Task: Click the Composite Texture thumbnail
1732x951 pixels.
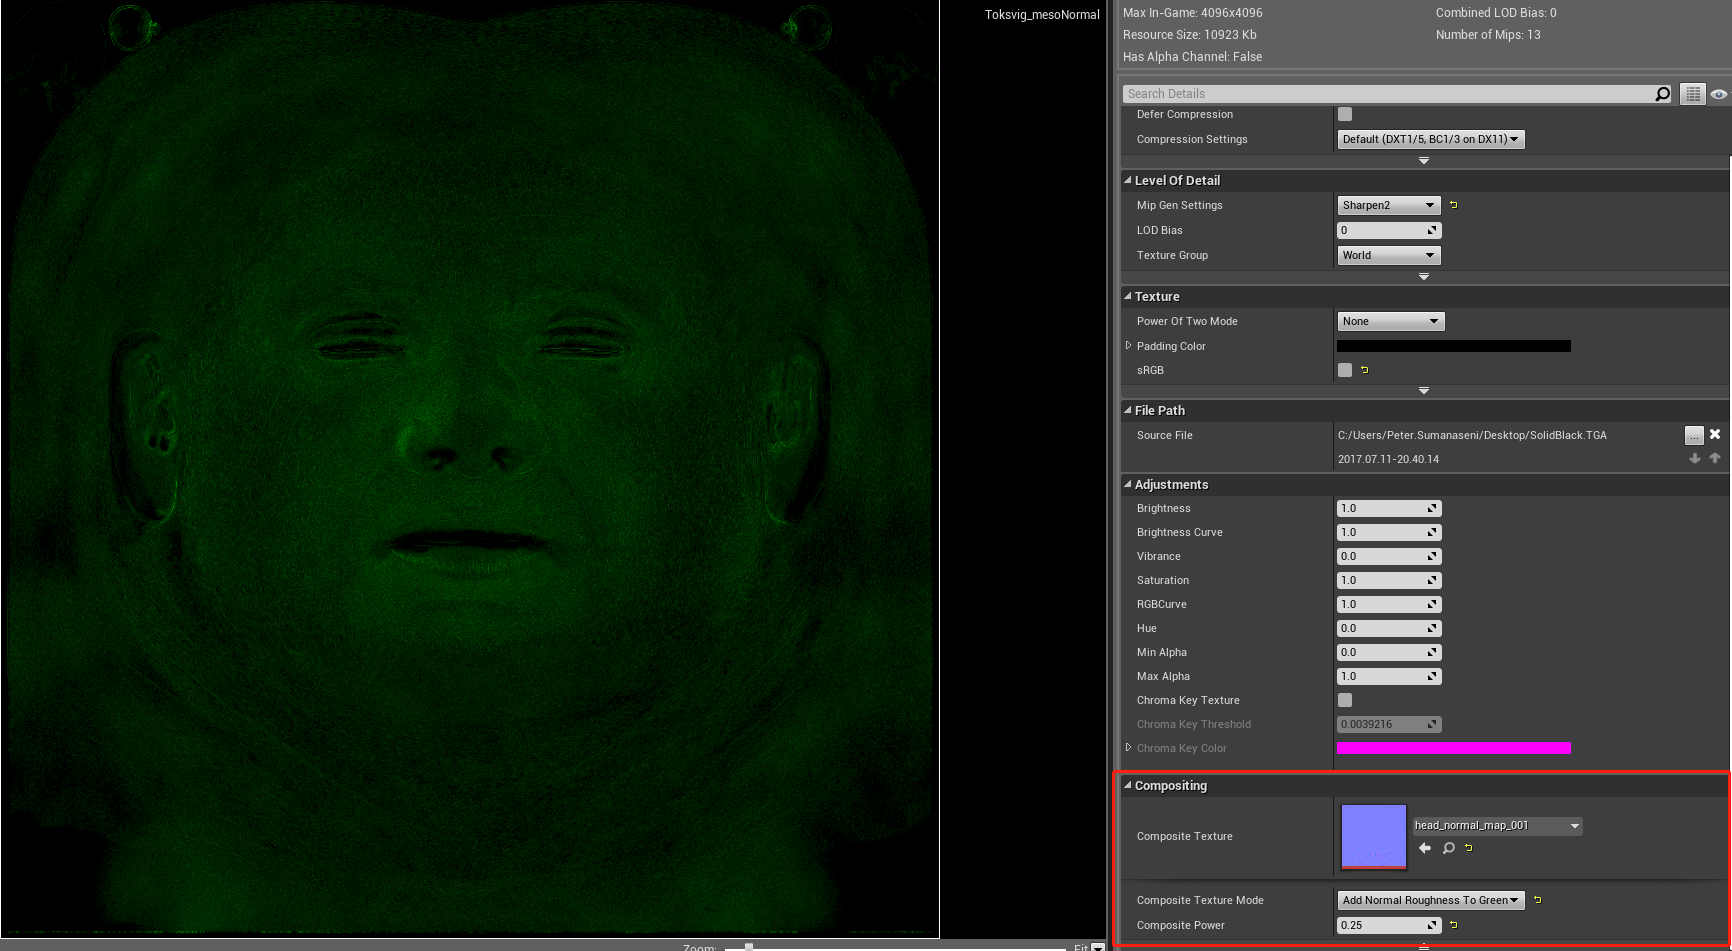Action: click(1373, 836)
